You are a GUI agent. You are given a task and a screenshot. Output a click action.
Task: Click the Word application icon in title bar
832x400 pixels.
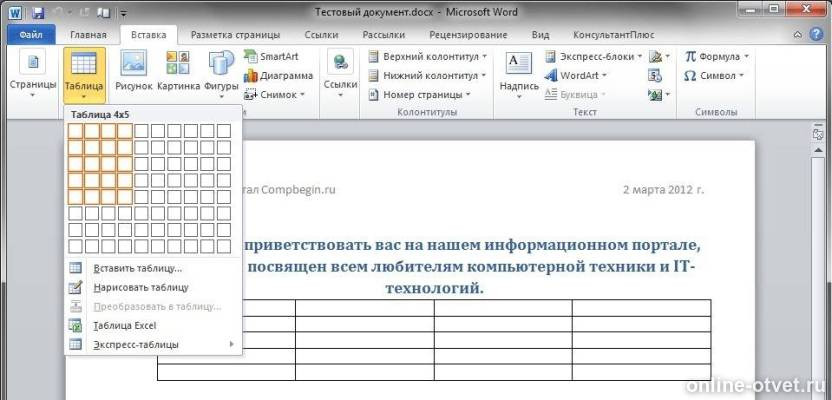pyautogui.click(x=15, y=12)
